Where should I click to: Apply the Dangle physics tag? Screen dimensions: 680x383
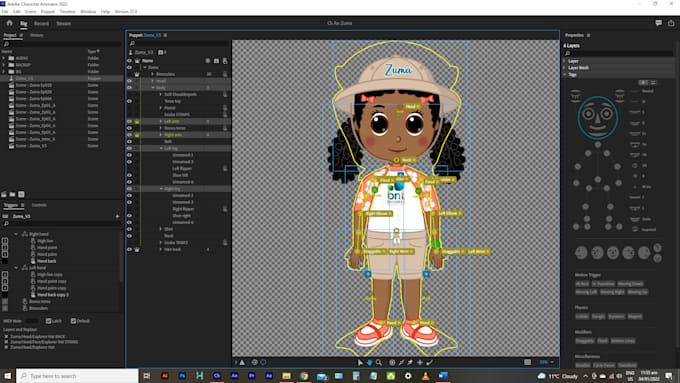598,317
